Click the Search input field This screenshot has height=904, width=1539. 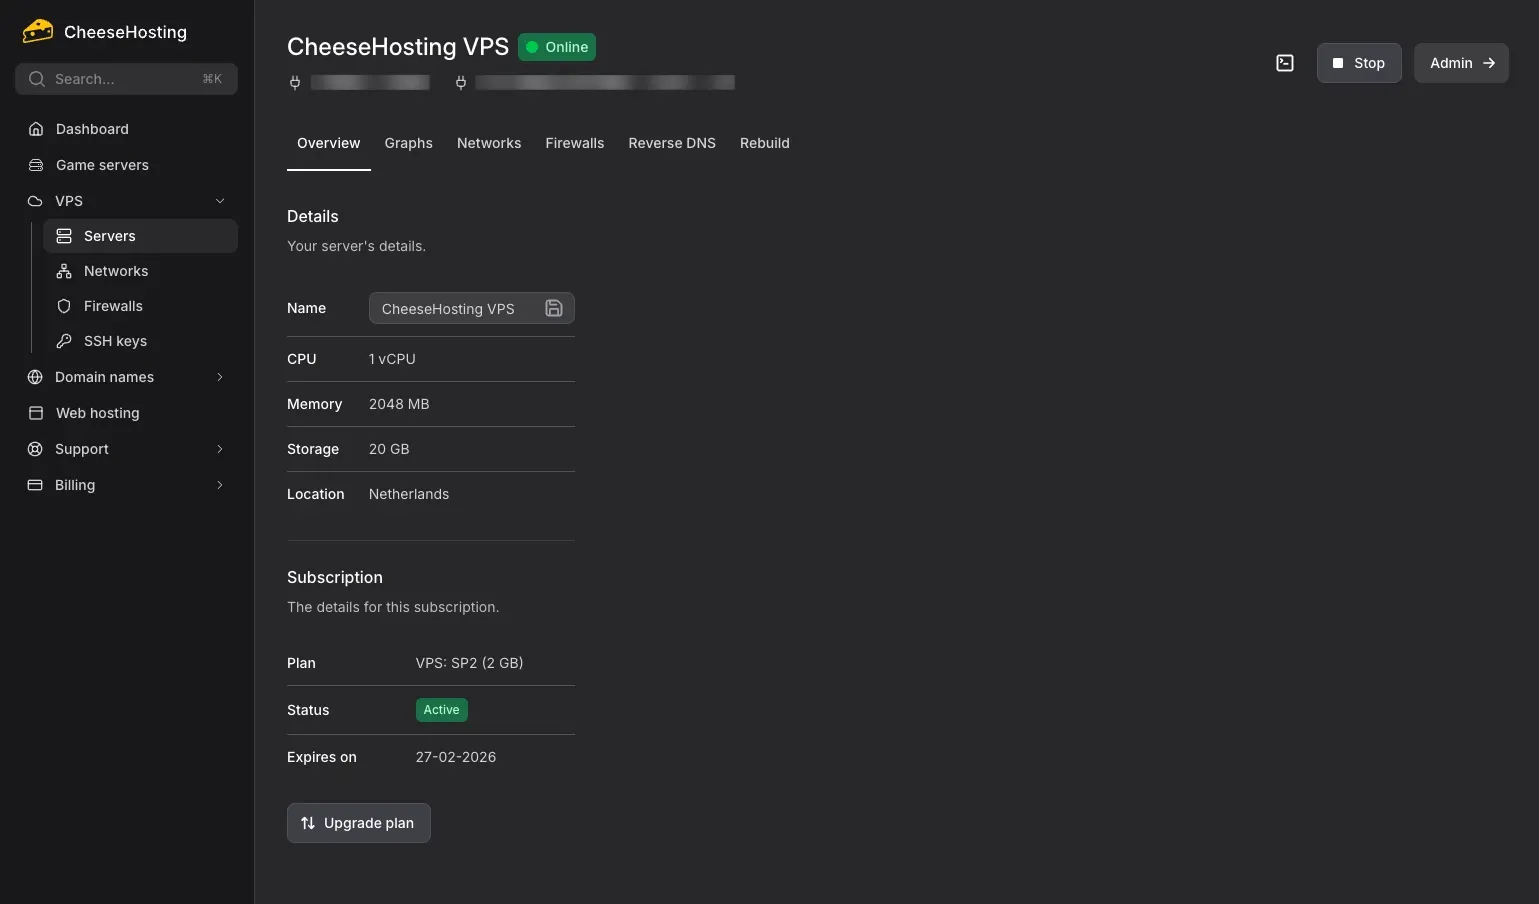(x=126, y=78)
